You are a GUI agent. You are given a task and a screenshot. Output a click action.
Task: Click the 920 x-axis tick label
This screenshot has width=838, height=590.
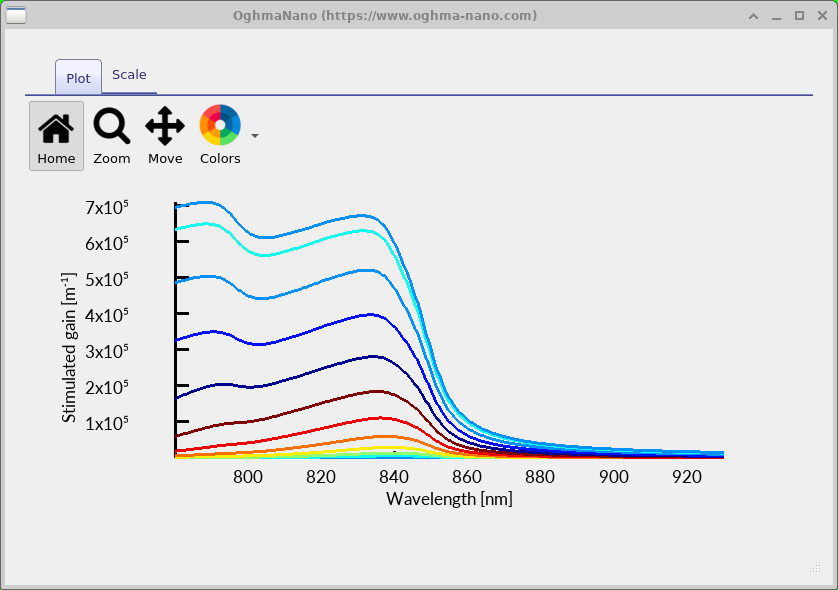[687, 476]
